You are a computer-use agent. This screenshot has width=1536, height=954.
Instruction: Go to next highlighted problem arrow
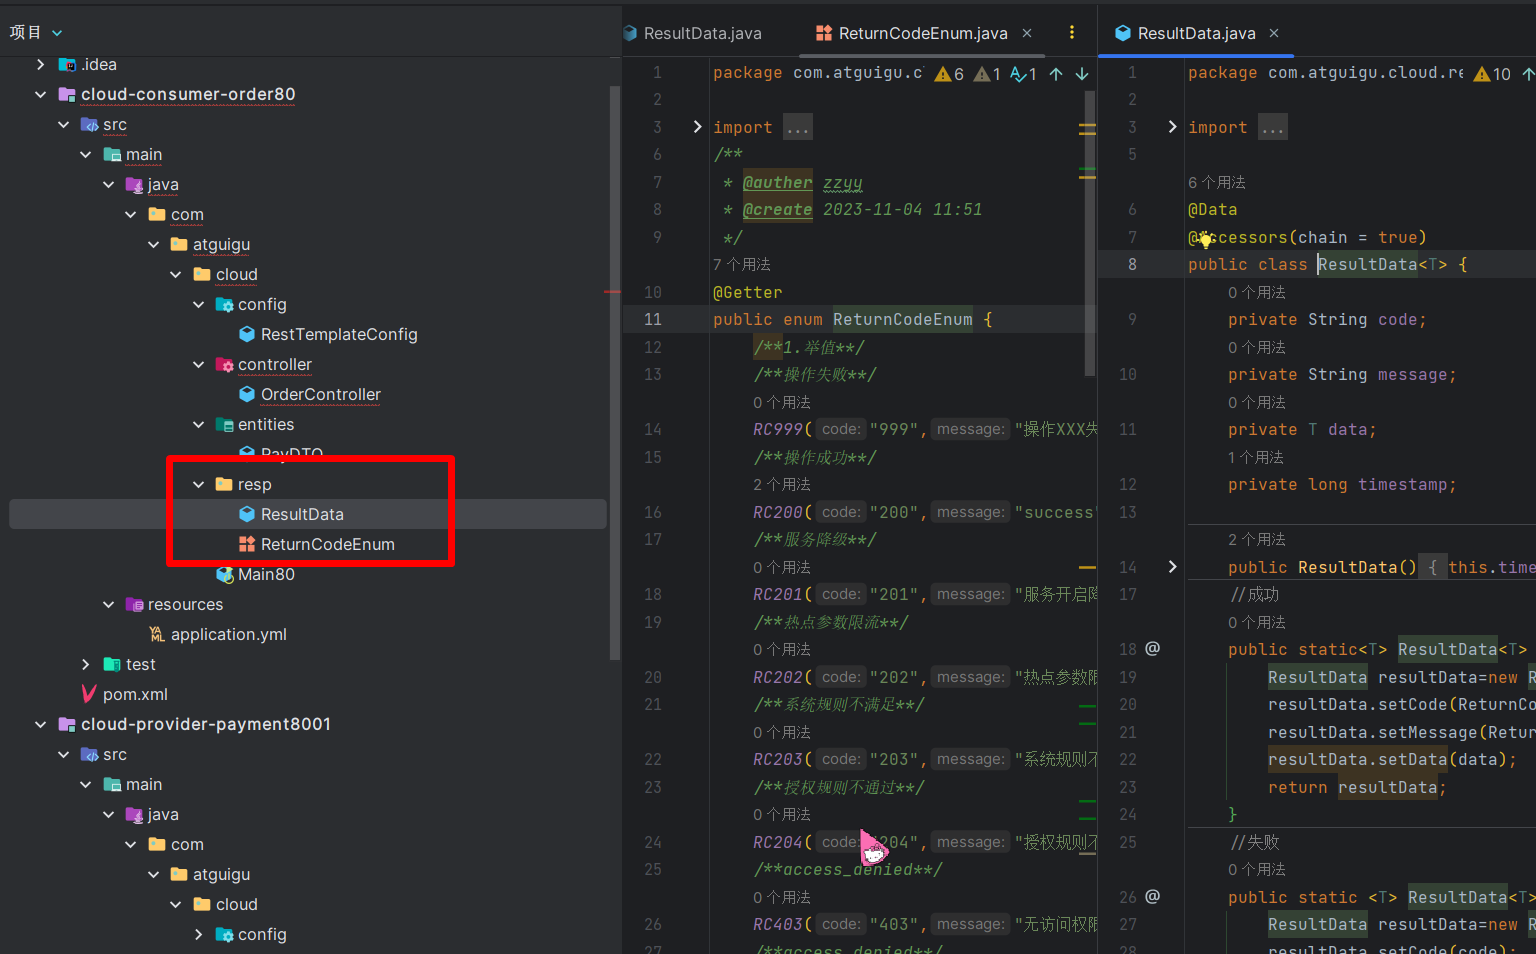tap(1082, 74)
